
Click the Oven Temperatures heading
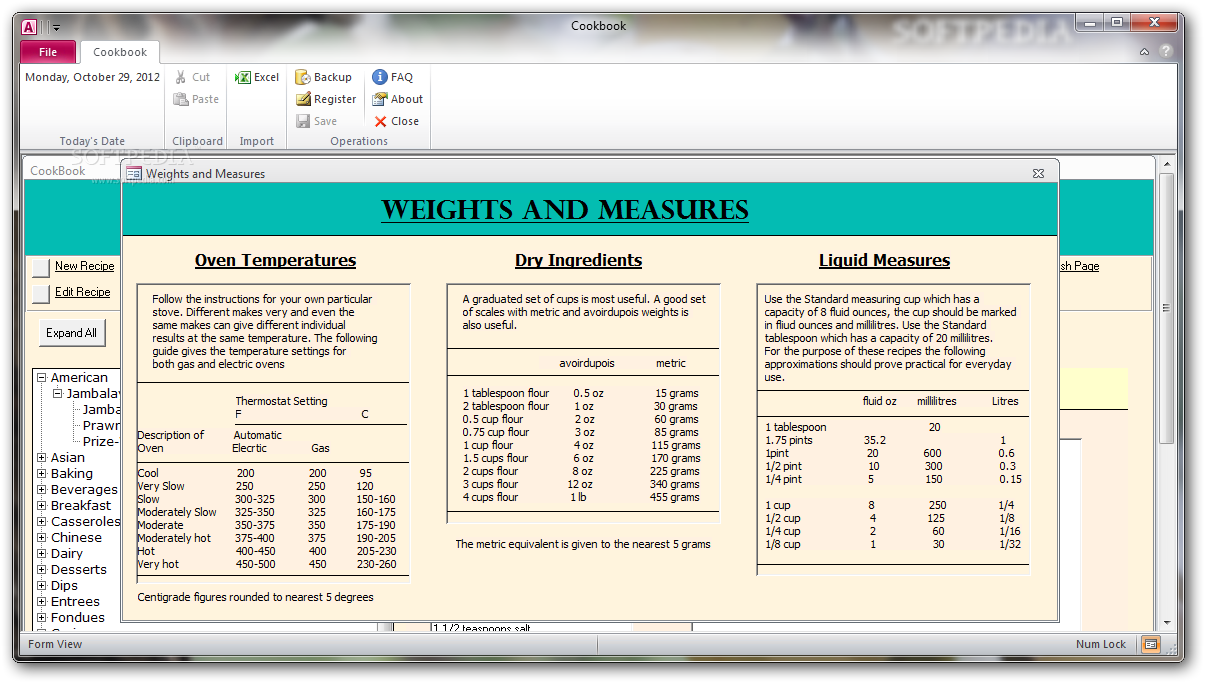pyautogui.click(x=275, y=260)
